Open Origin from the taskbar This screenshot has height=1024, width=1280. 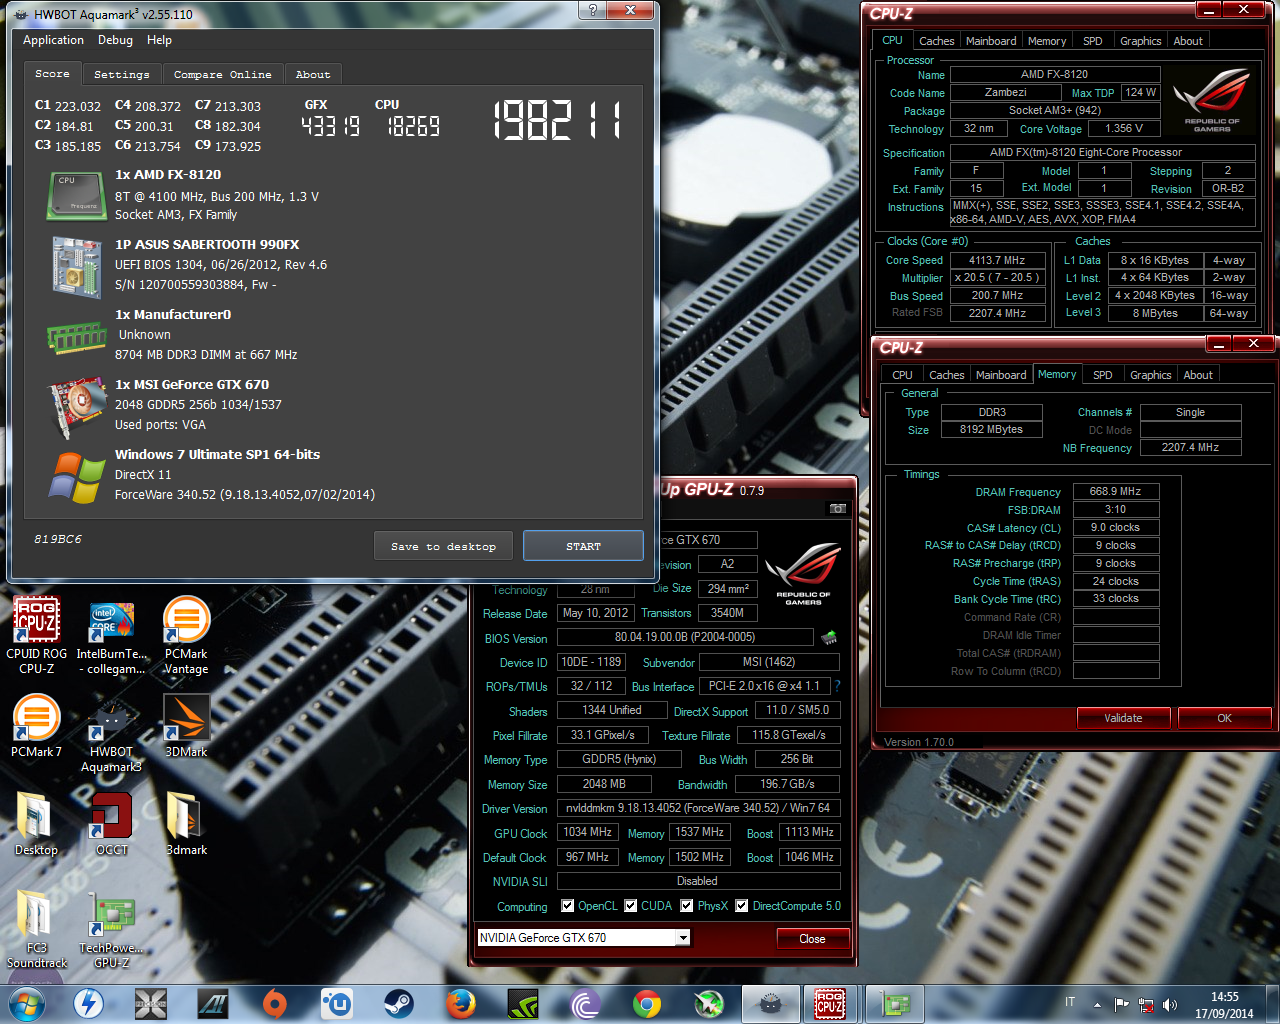[x=275, y=1003]
